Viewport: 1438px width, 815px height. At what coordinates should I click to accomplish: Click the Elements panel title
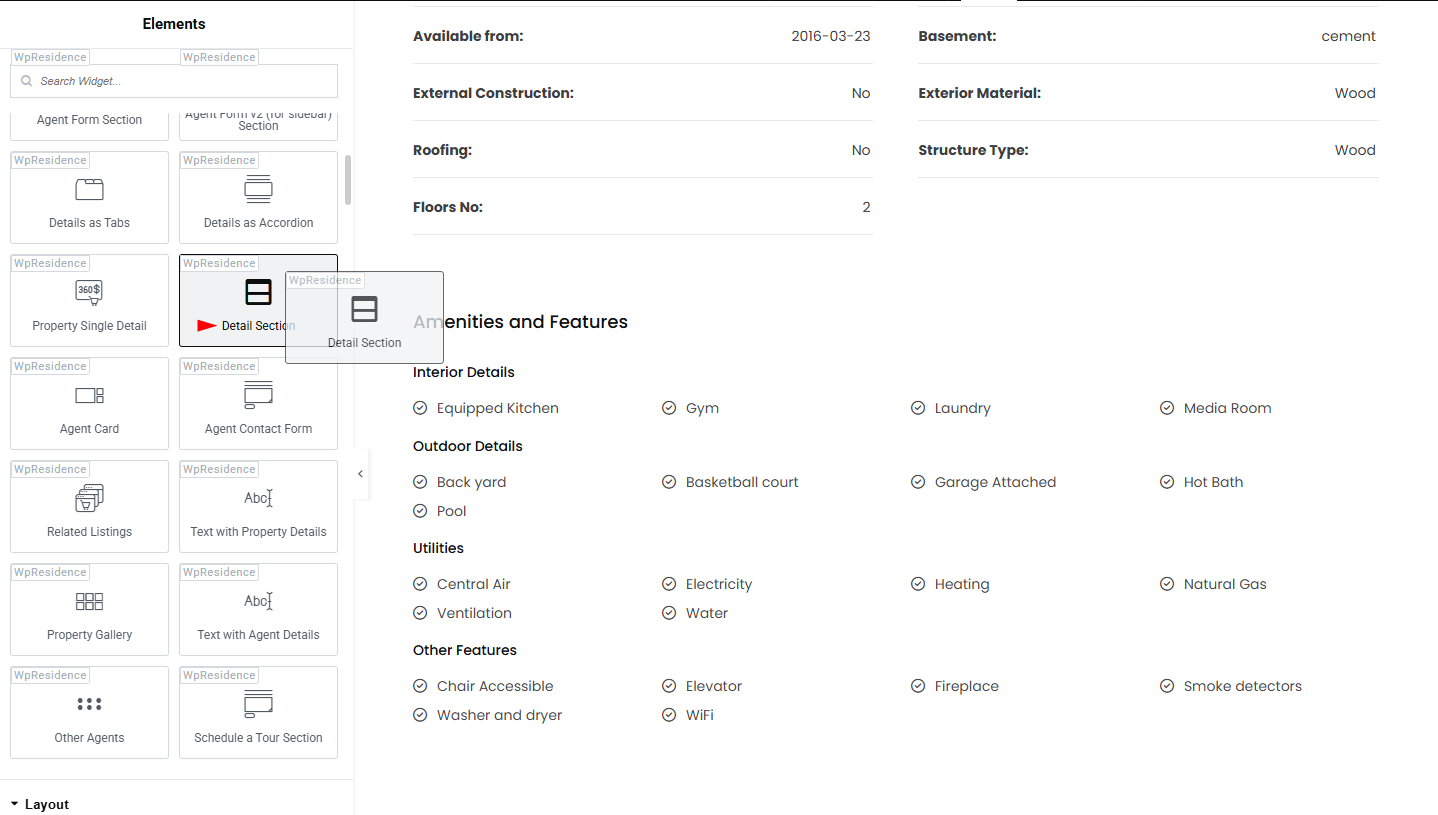[x=174, y=24]
